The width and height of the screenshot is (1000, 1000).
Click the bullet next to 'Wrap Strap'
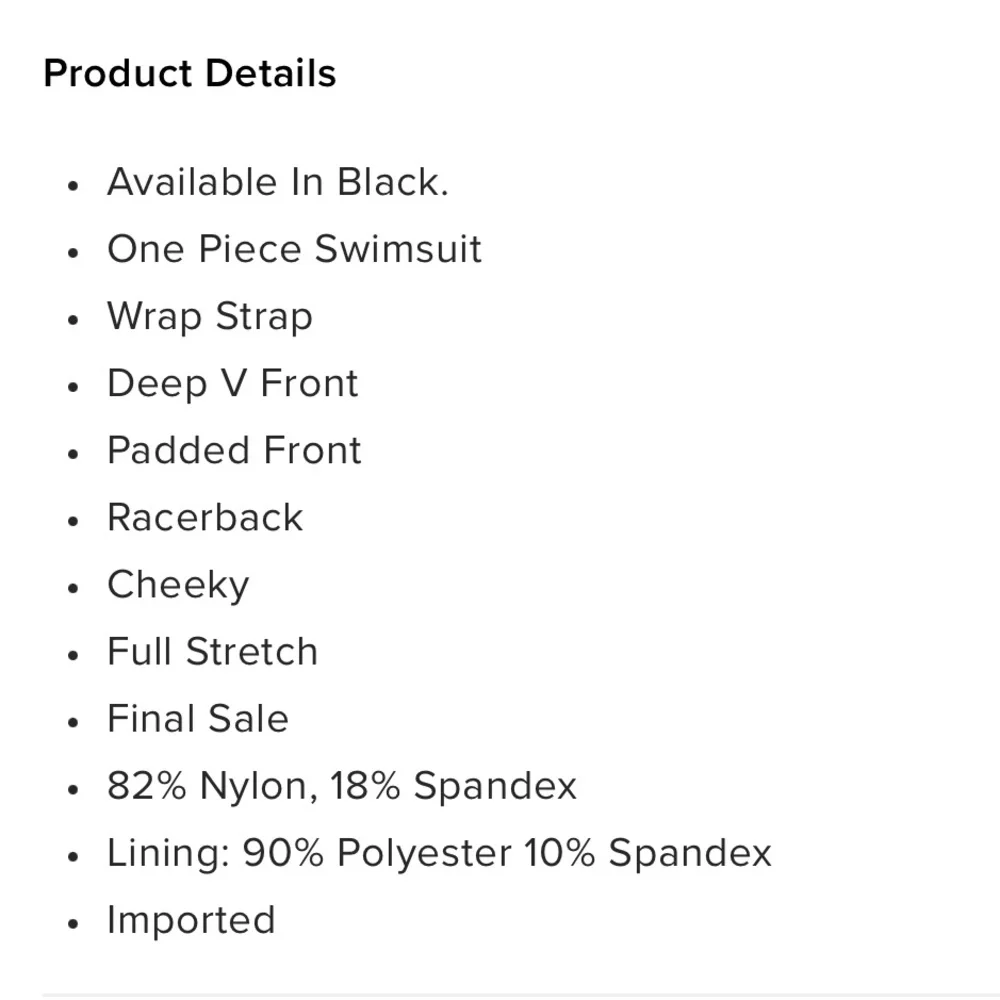72,320
